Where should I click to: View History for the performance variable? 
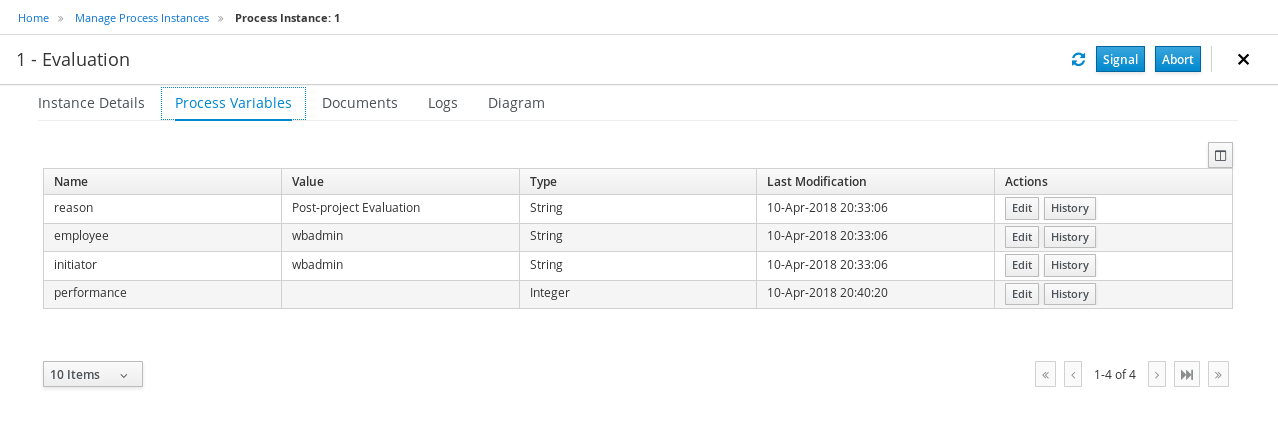click(x=1069, y=294)
